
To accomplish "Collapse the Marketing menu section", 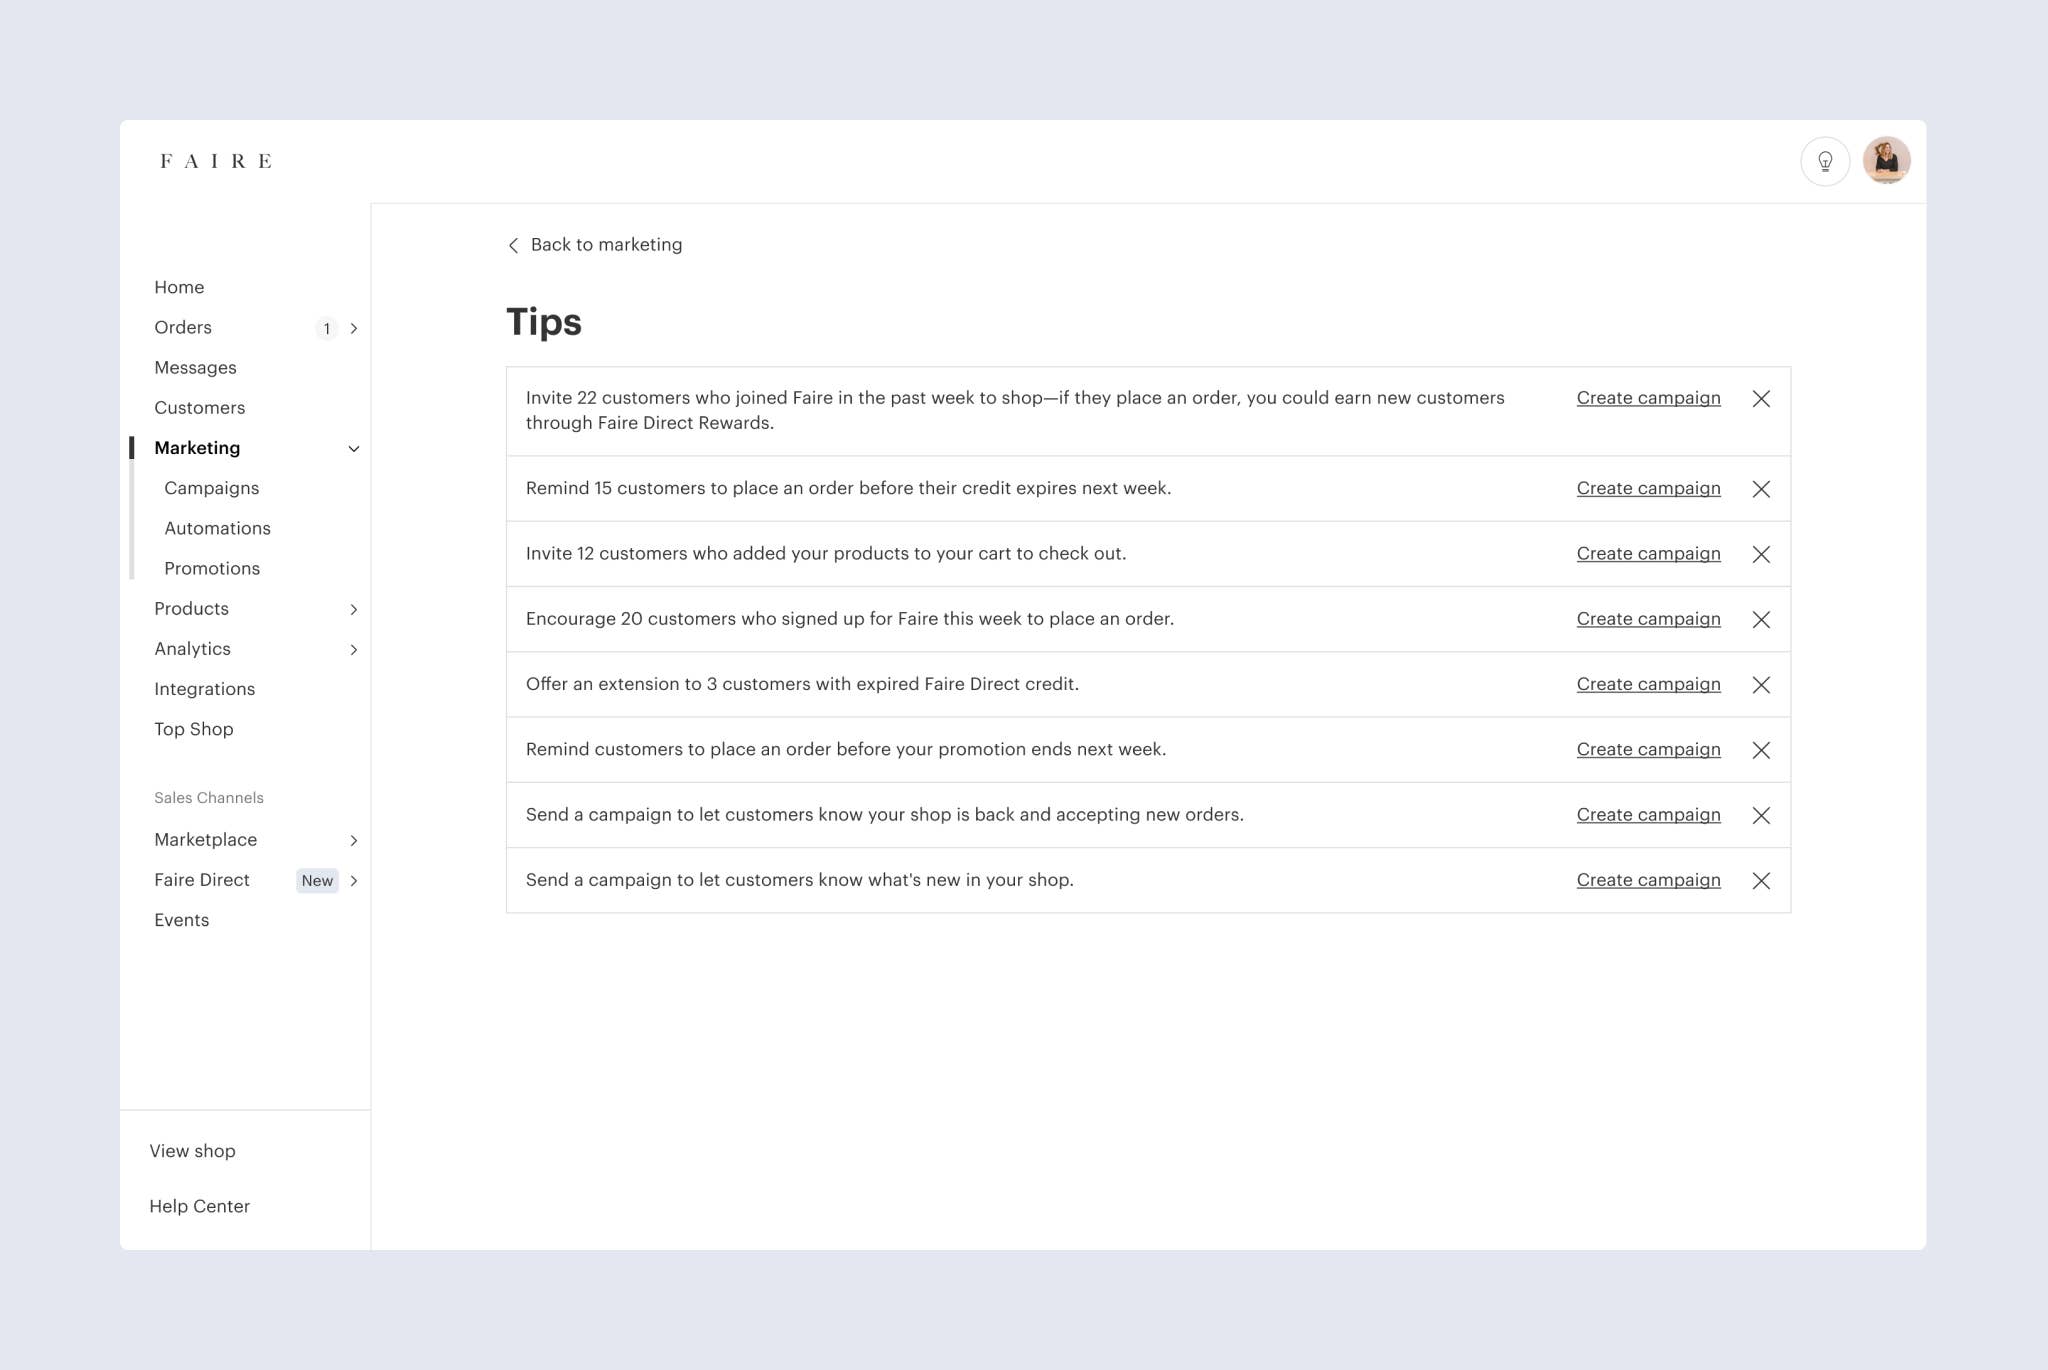I will 353,449.
